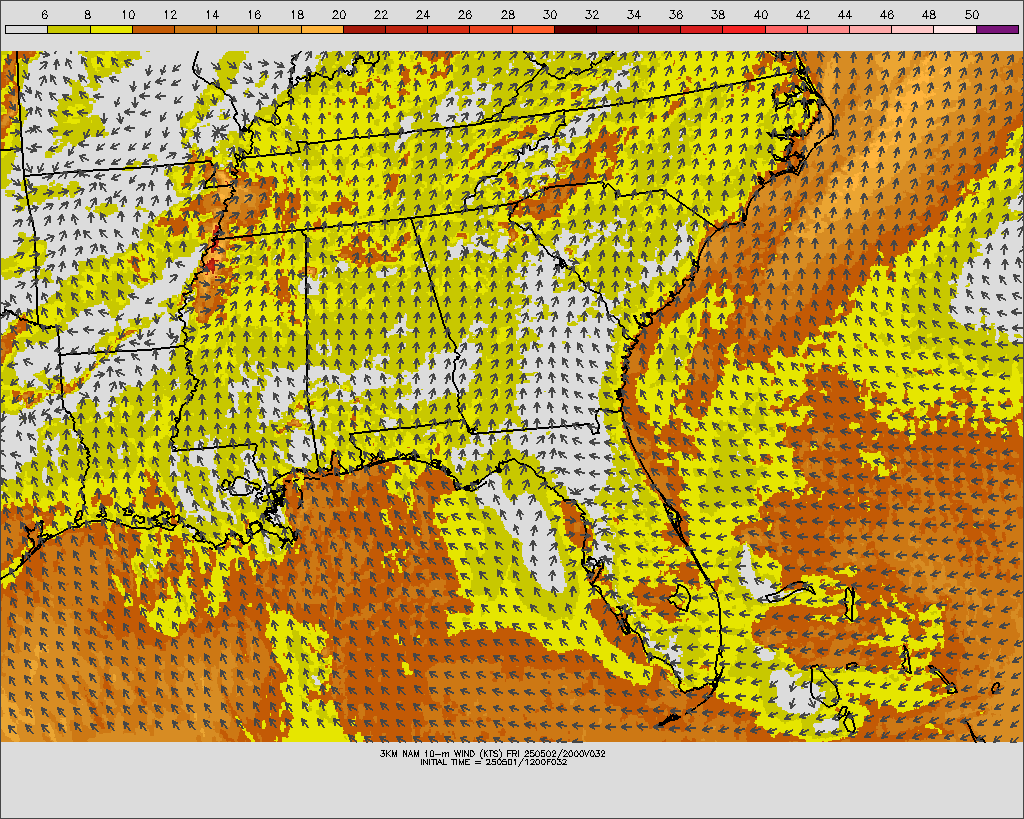Click the legend label "46"
The height and width of the screenshot is (819, 1024).
[x=887, y=14]
